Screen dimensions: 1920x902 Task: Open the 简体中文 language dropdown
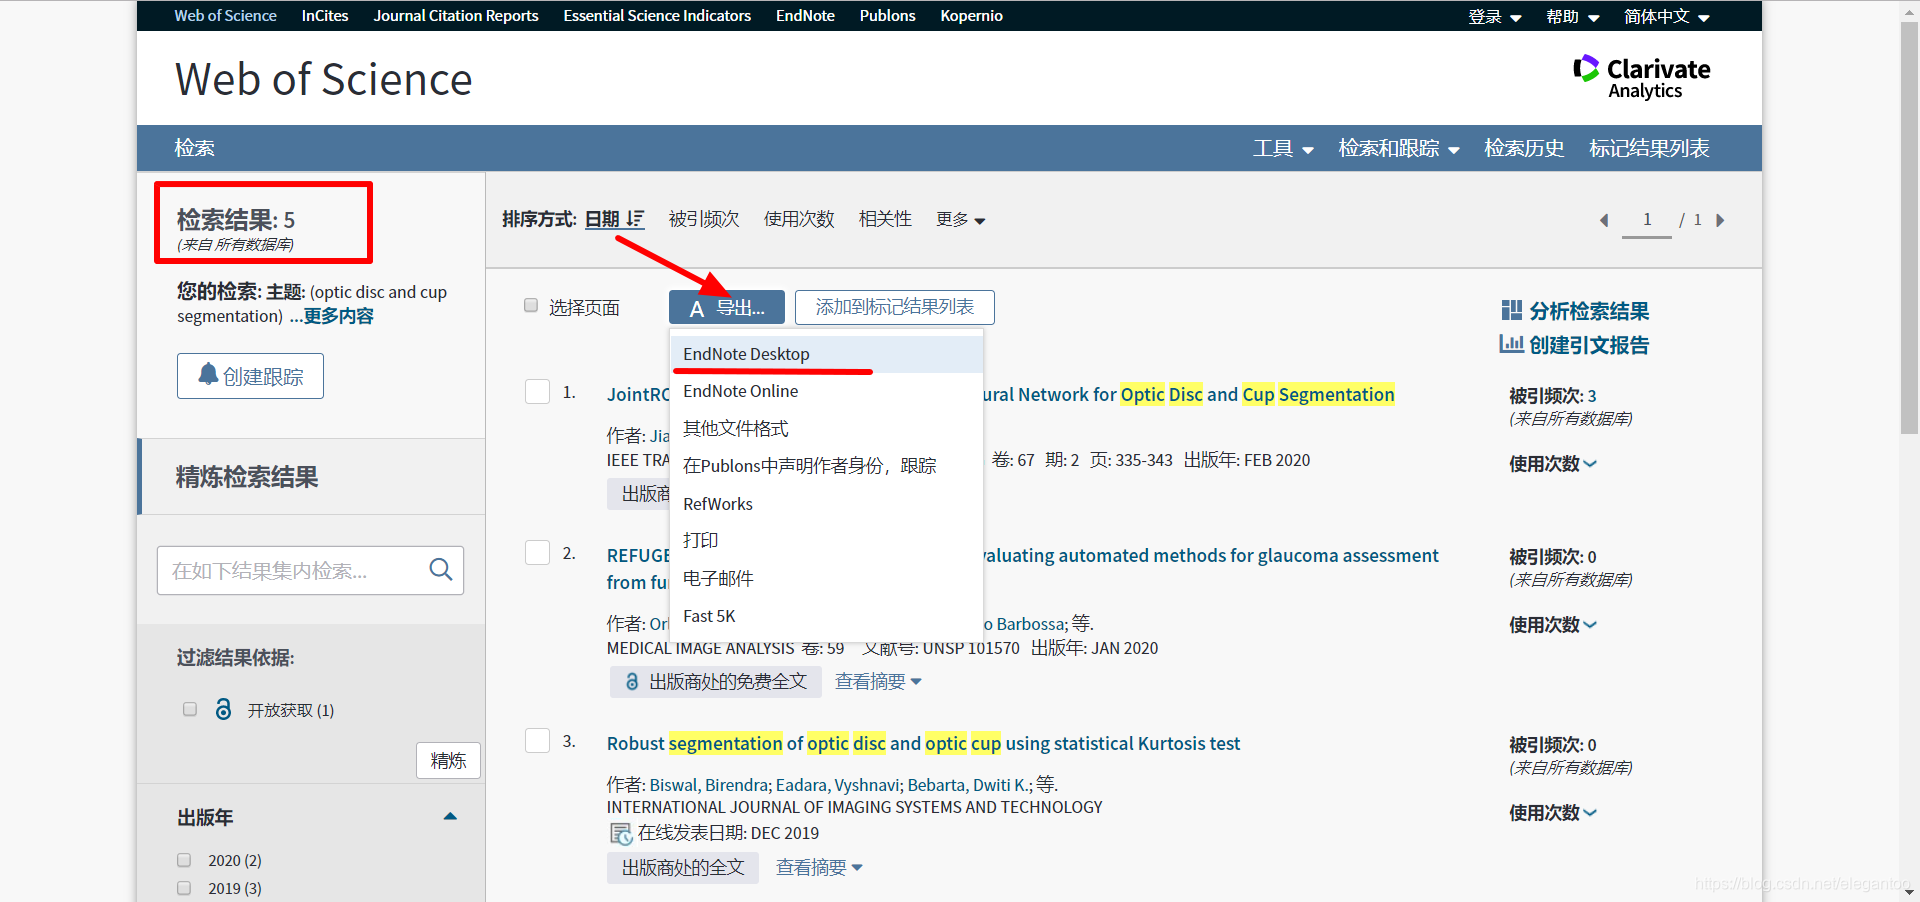point(1667,16)
